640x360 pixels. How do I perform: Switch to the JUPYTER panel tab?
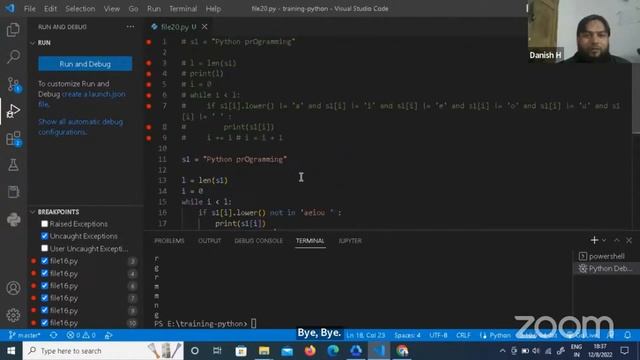(350, 241)
